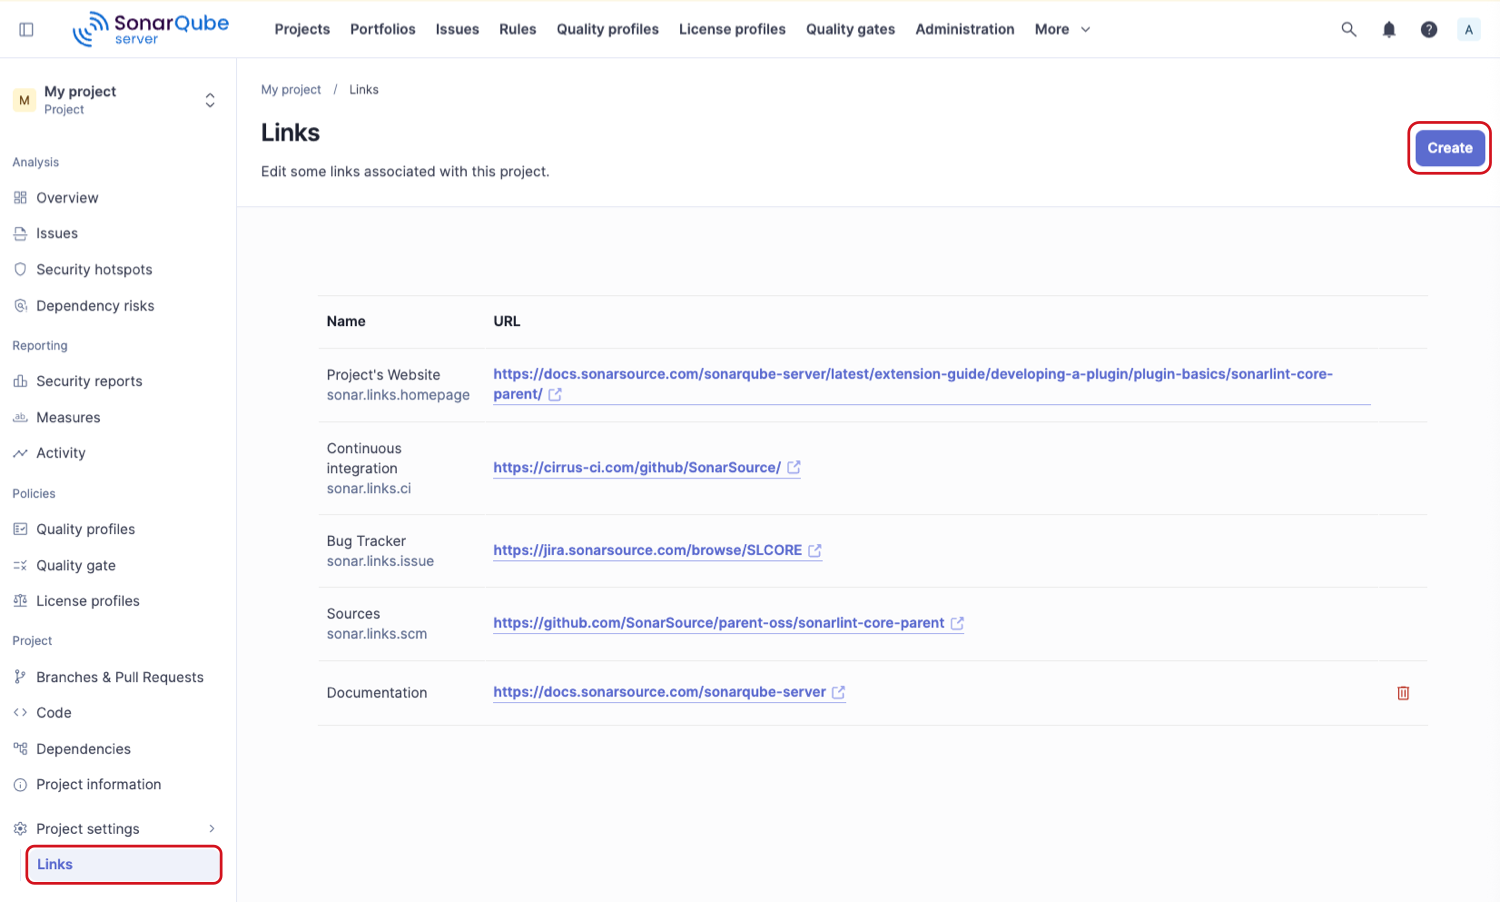Open Portfolios in the top navigation
The width and height of the screenshot is (1500, 902).
[x=383, y=29]
